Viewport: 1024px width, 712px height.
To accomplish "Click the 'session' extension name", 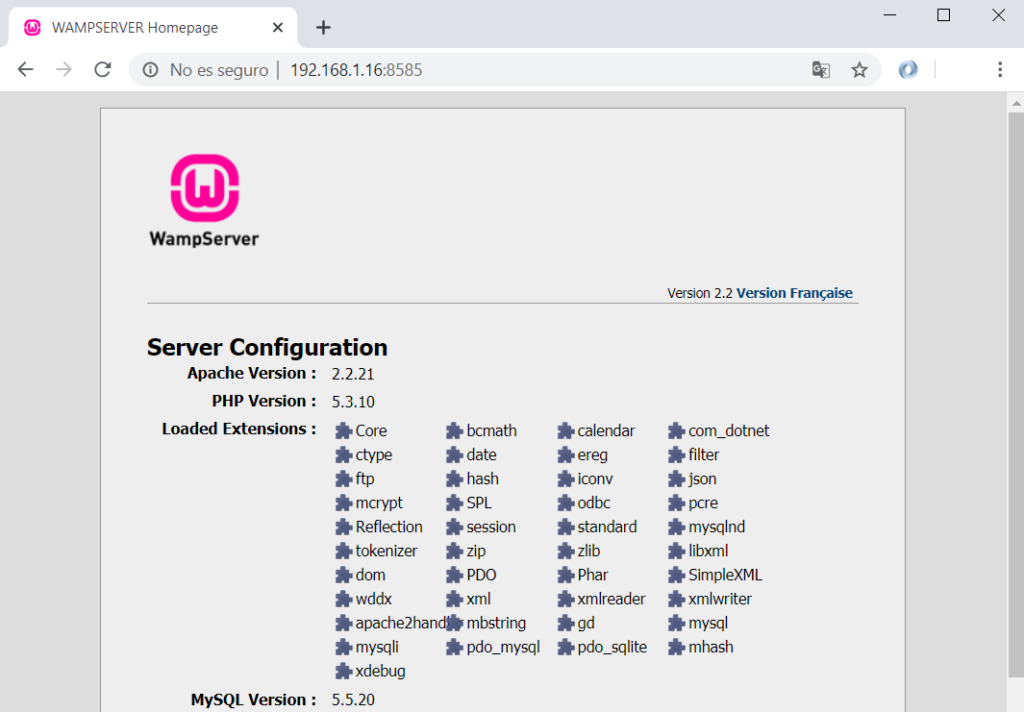I will (x=491, y=527).
